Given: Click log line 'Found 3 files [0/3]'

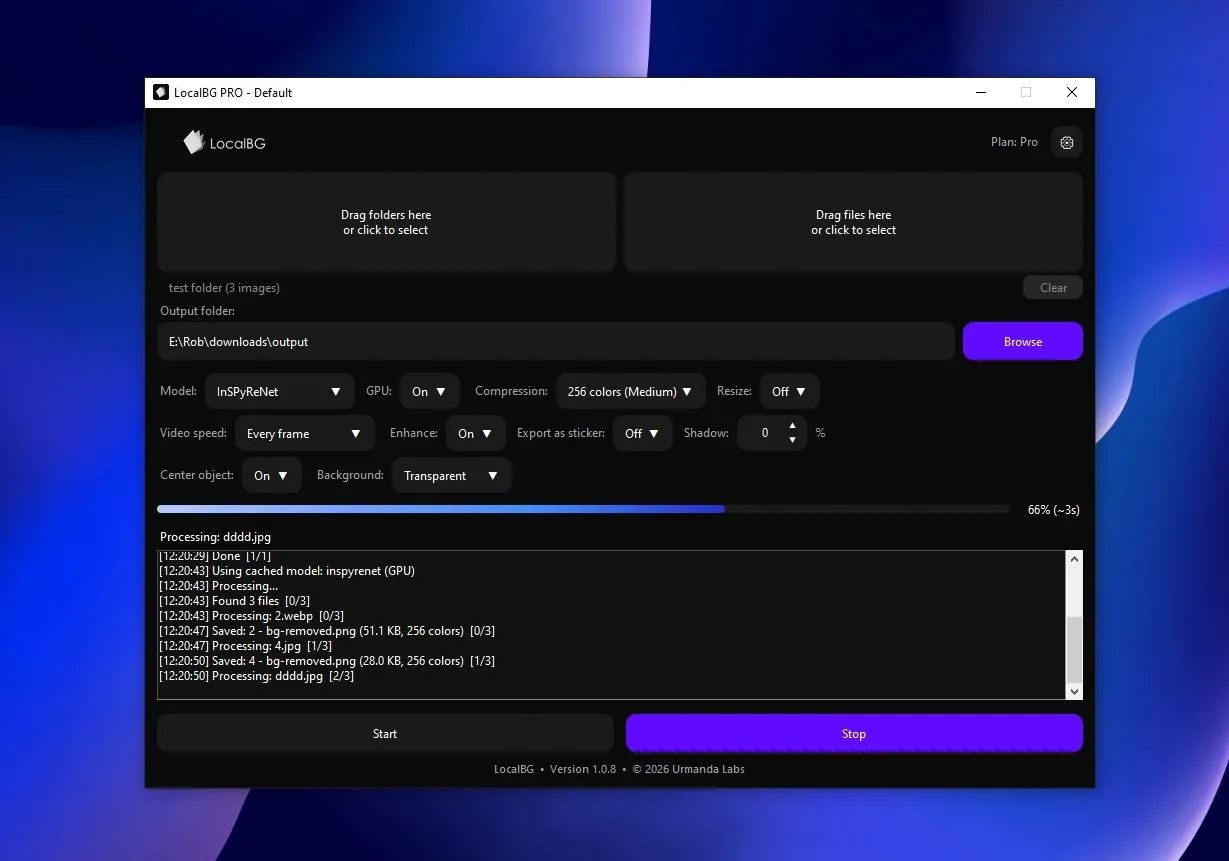Looking at the screenshot, I should 235,601.
